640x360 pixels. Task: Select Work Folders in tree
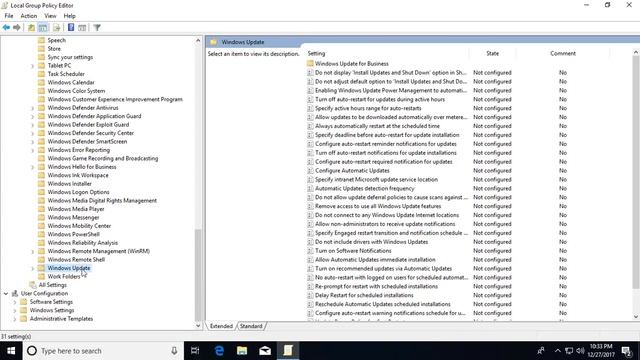64,277
